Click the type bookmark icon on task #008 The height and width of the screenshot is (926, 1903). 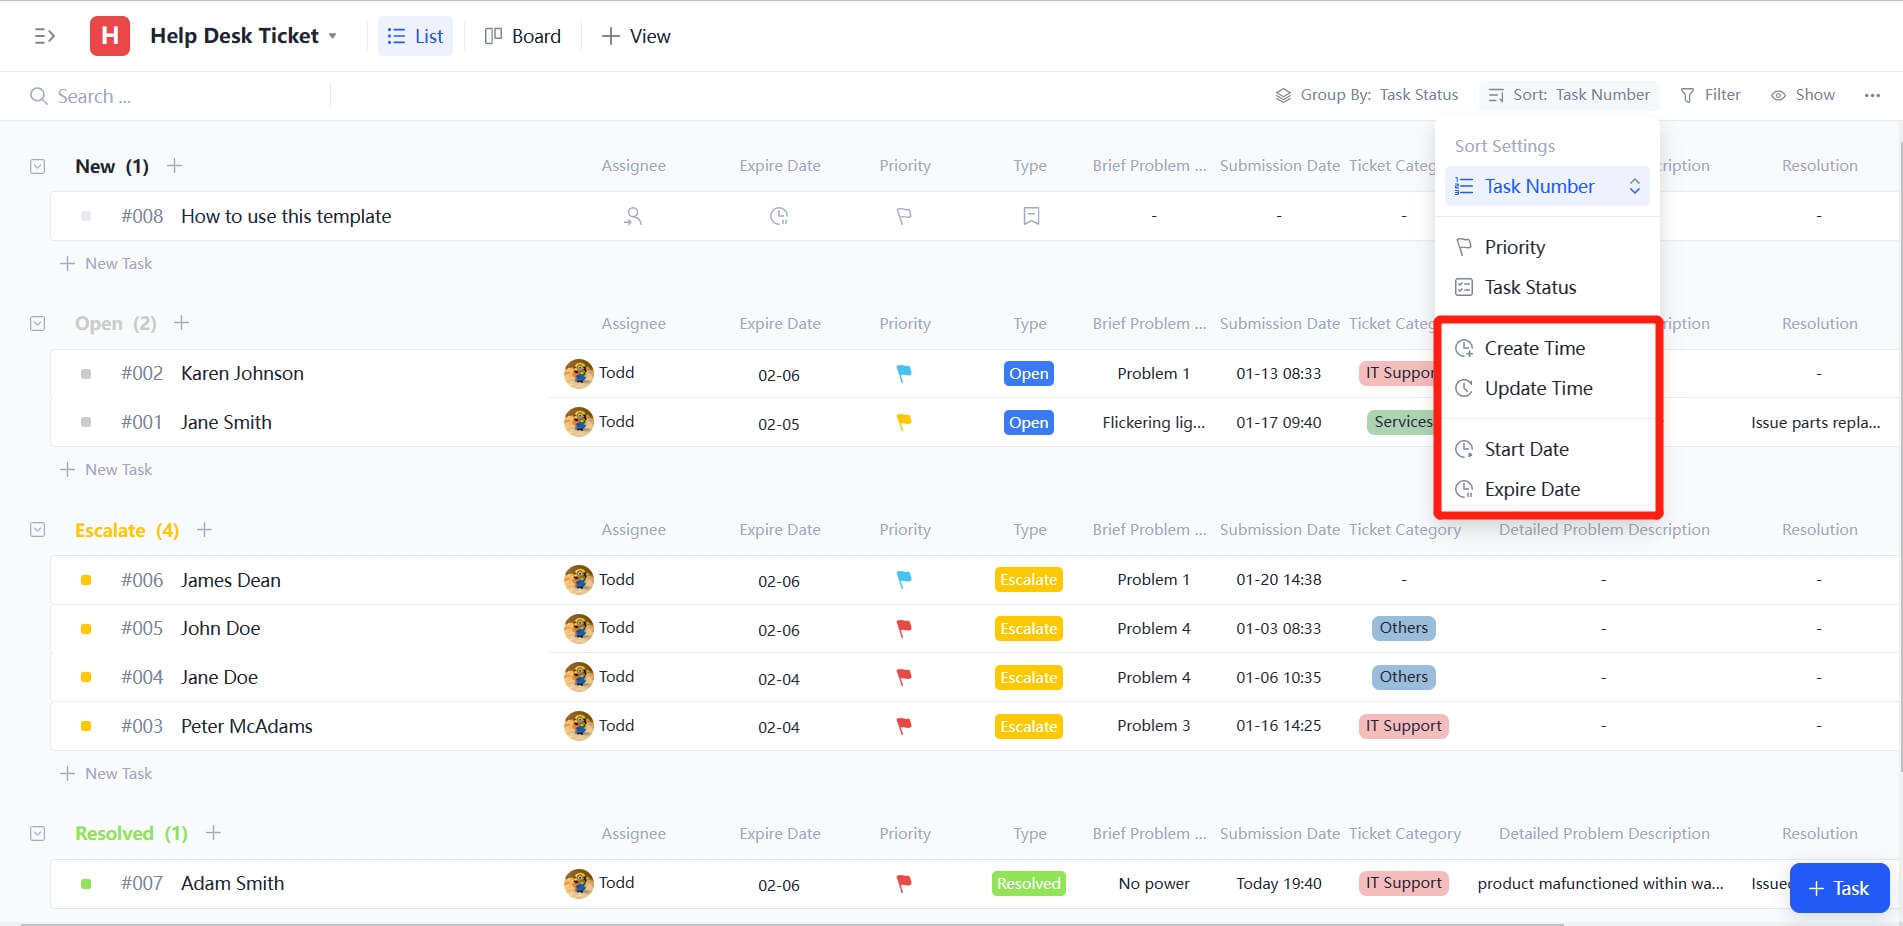click(1030, 216)
